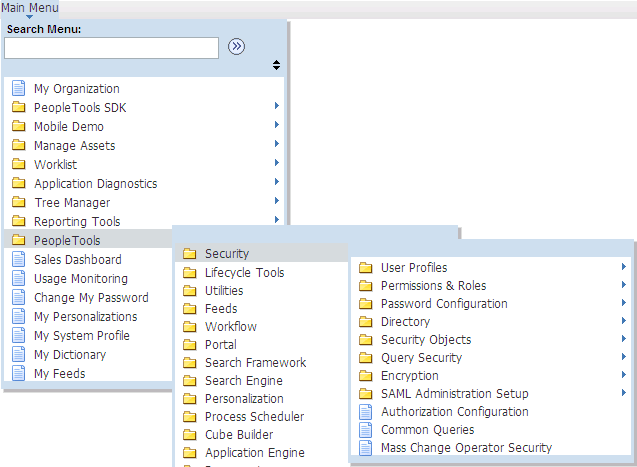Expand the User Profiles submenu arrow

tap(624, 266)
